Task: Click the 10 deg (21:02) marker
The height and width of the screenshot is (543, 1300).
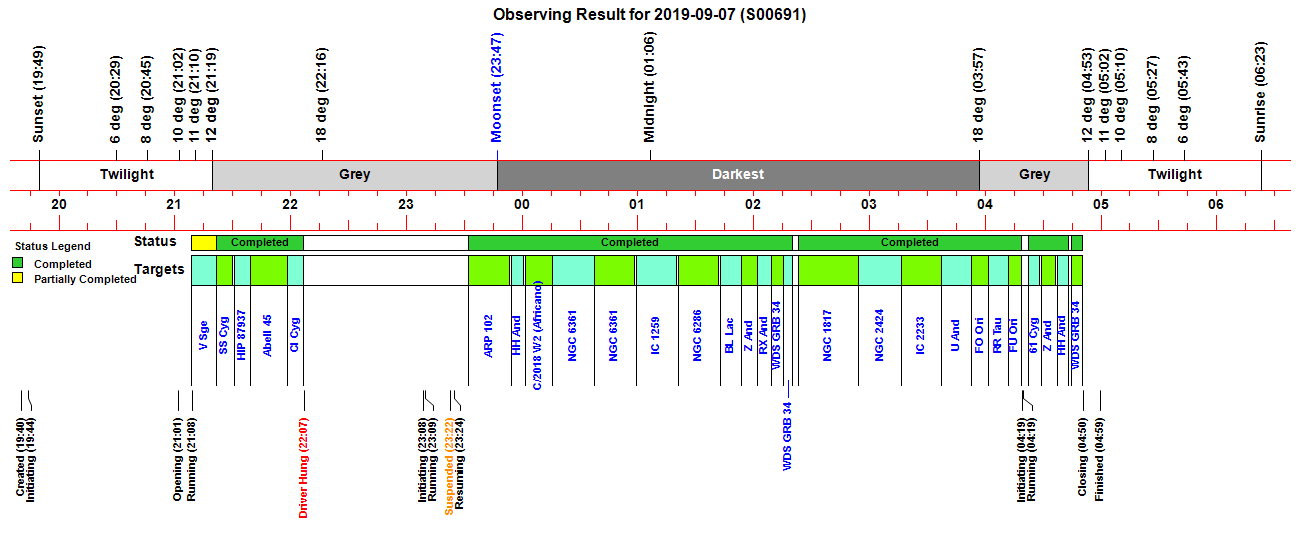Action: (x=179, y=95)
